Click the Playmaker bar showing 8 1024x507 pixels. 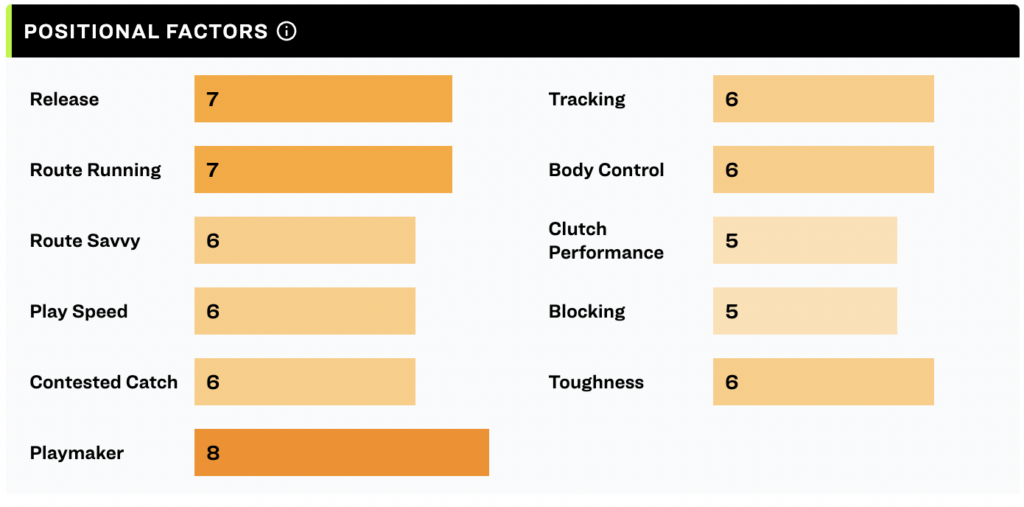click(342, 452)
